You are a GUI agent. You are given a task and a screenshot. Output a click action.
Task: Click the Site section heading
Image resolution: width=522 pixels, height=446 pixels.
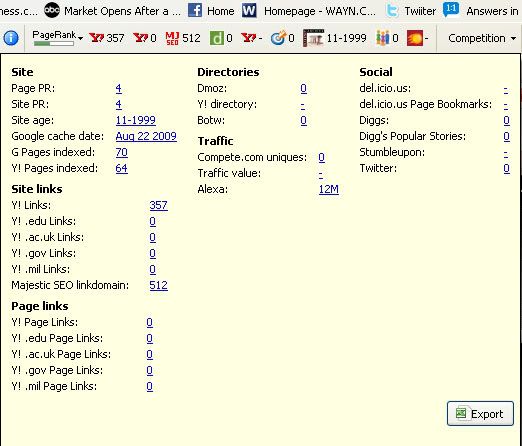coord(22,72)
